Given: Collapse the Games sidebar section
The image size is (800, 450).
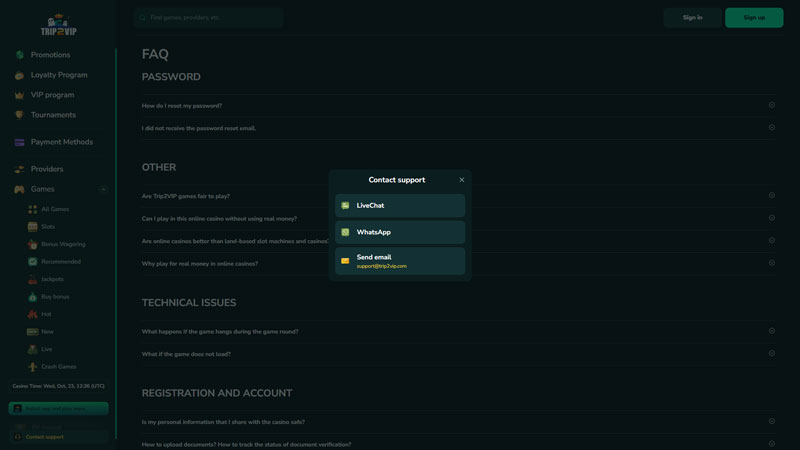Looking at the screenshot, I should coord(103,189).
